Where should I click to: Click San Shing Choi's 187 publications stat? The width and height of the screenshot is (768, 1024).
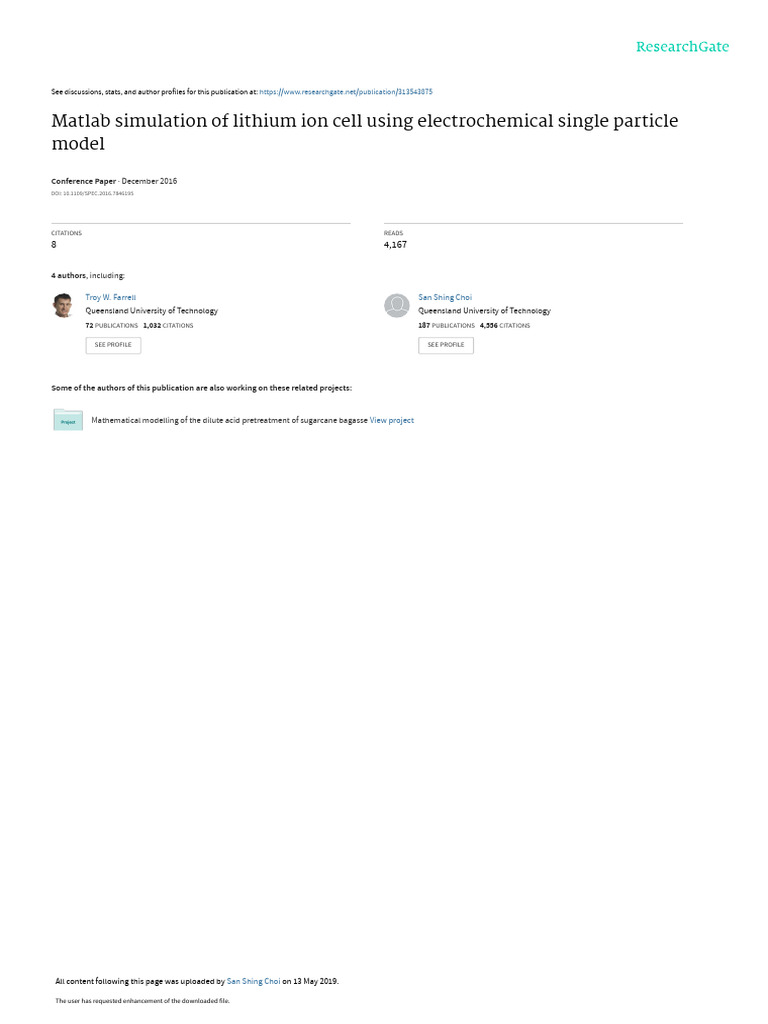(x=447, y=325)
